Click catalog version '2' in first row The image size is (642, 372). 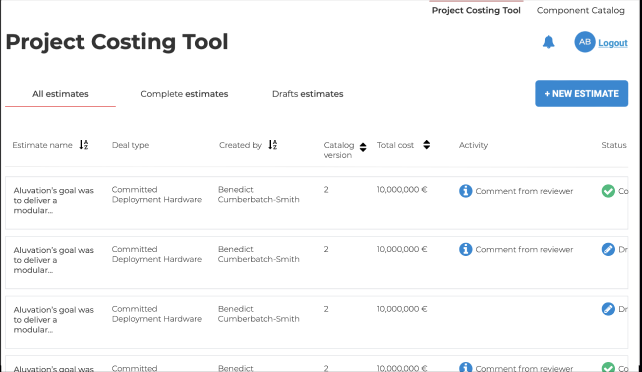coord(326,189)
